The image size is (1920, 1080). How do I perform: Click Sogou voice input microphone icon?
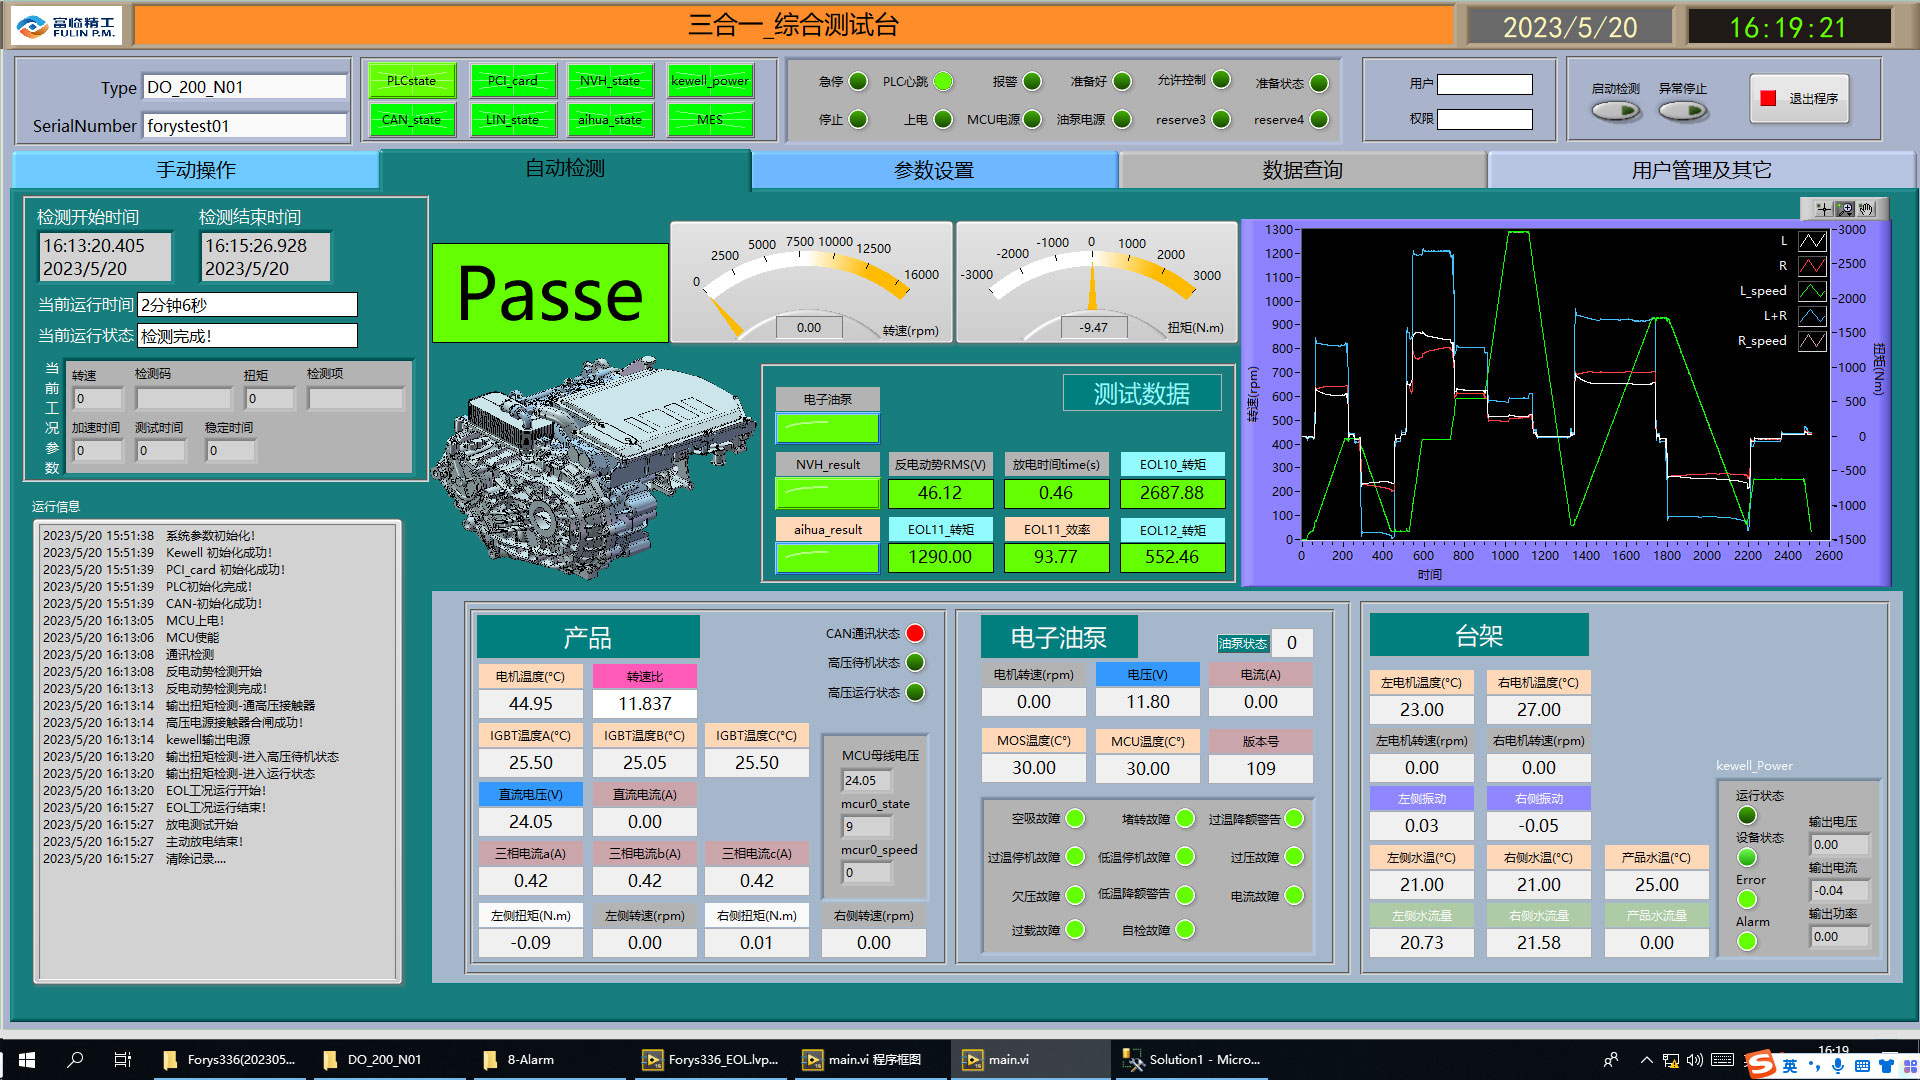(x=1838, y=1066)
